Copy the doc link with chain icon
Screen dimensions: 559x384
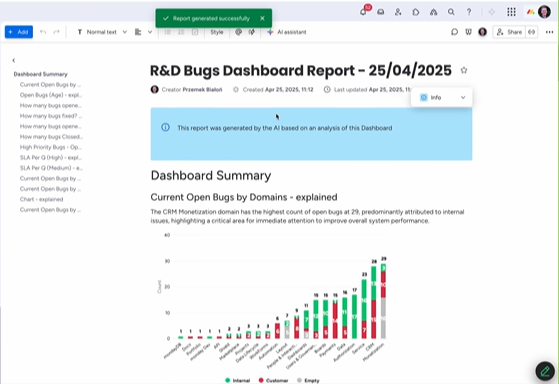click(532, 32)
